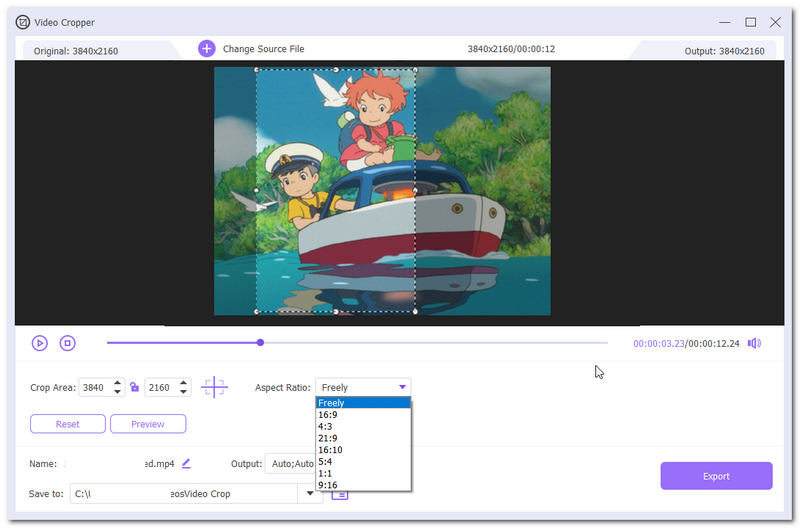Click the Reset button
Viewport: 800px width, 528px height.
(x=68, y=424)
